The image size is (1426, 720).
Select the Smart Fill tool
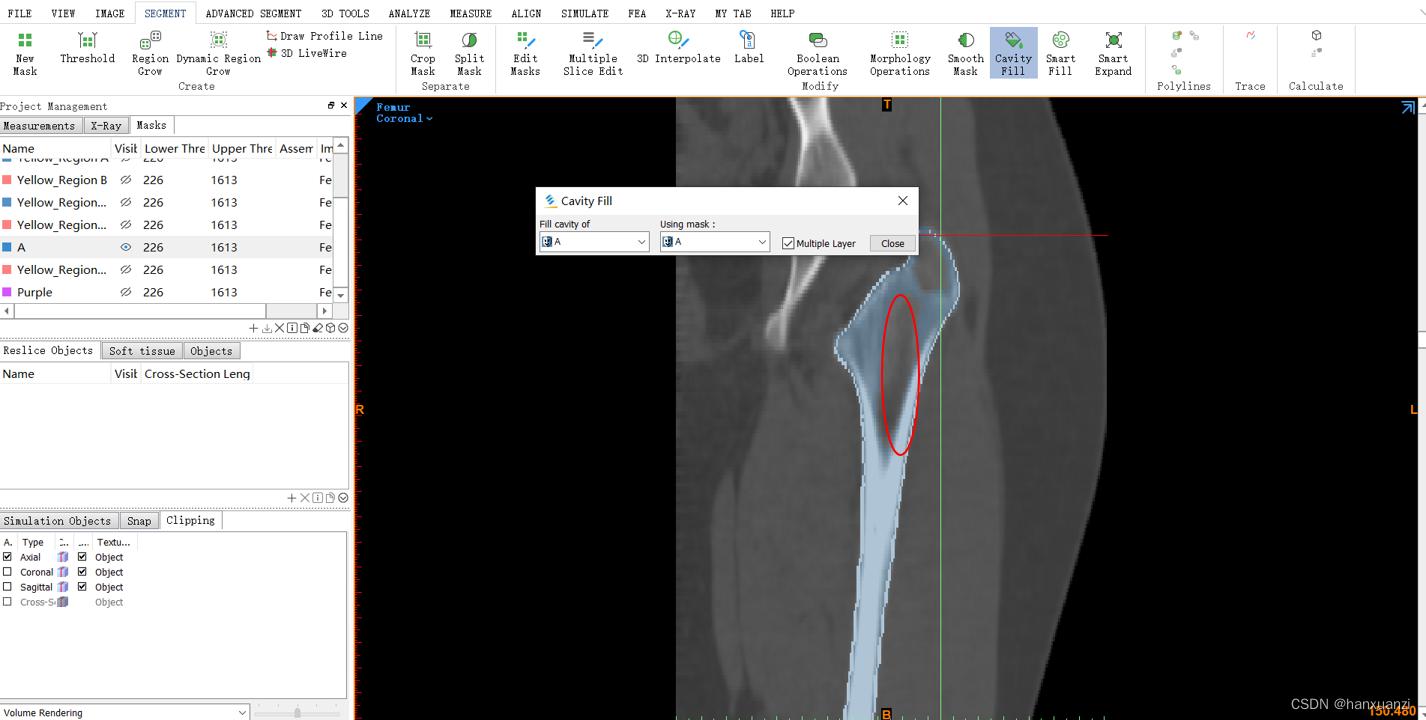(1060, 52)
